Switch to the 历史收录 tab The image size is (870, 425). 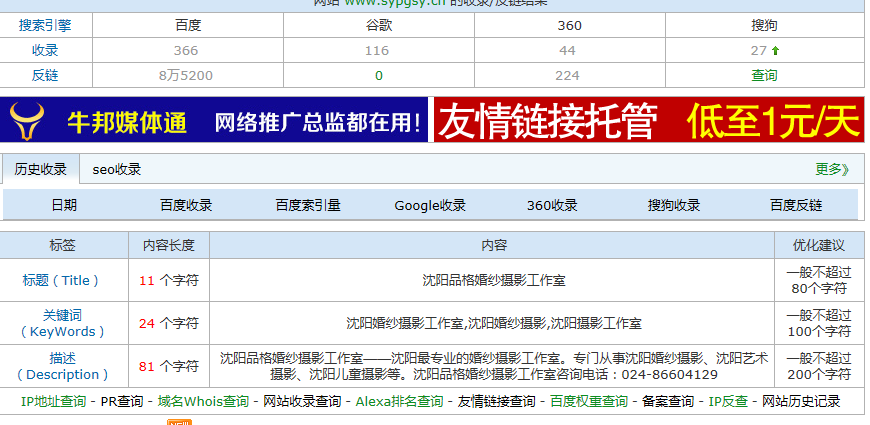click(41, 169)
